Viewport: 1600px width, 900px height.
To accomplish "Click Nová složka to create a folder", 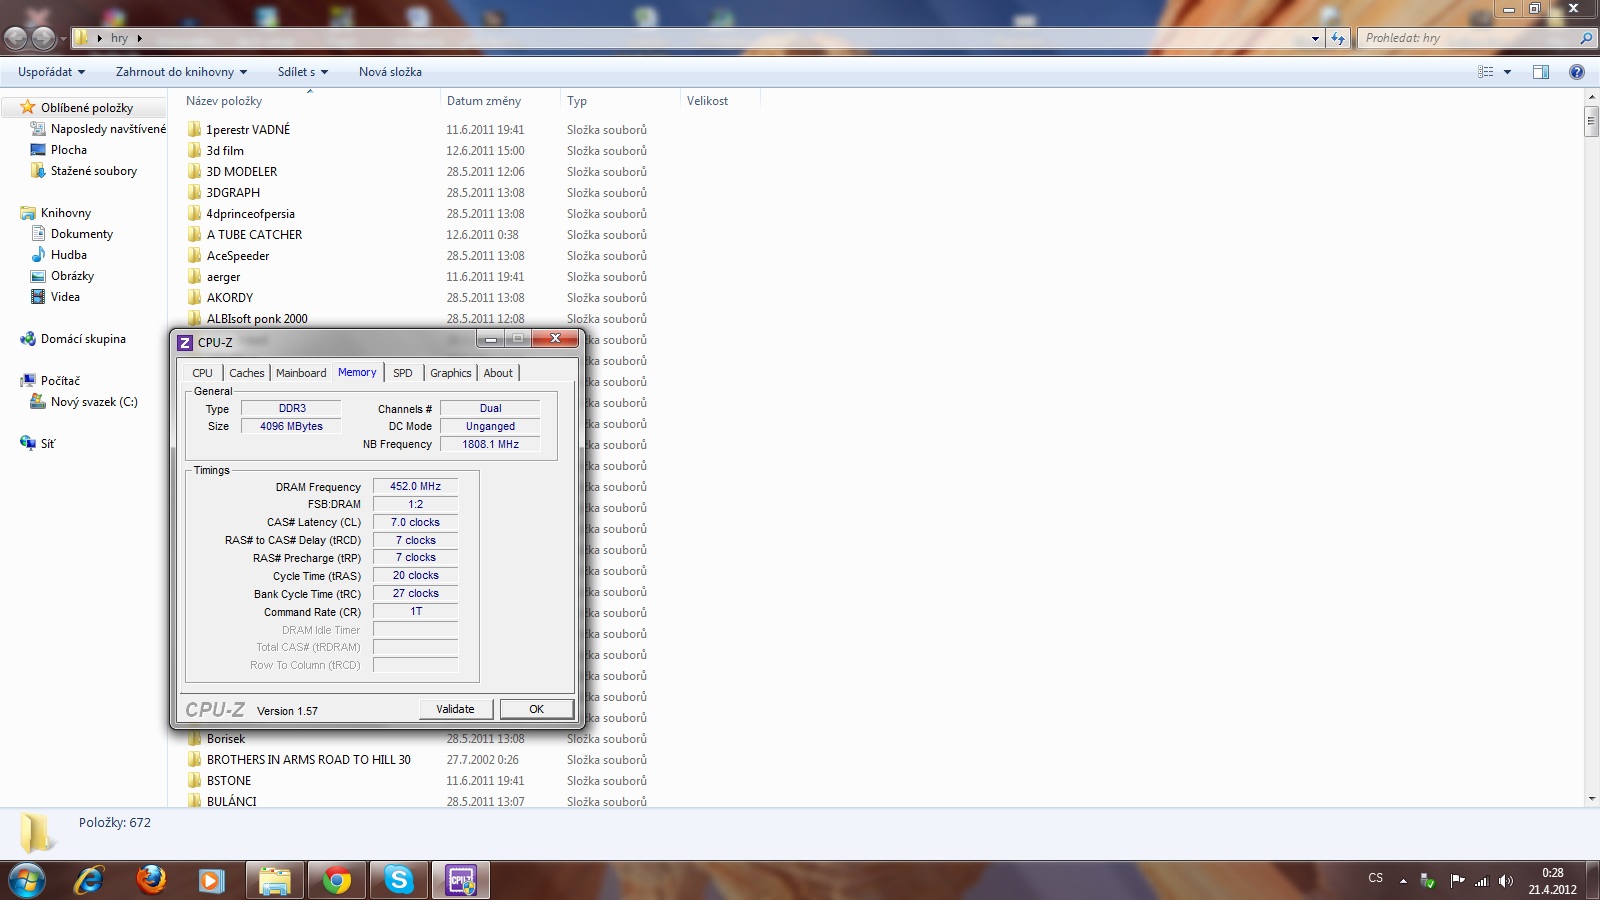I will tap(390, 72).
